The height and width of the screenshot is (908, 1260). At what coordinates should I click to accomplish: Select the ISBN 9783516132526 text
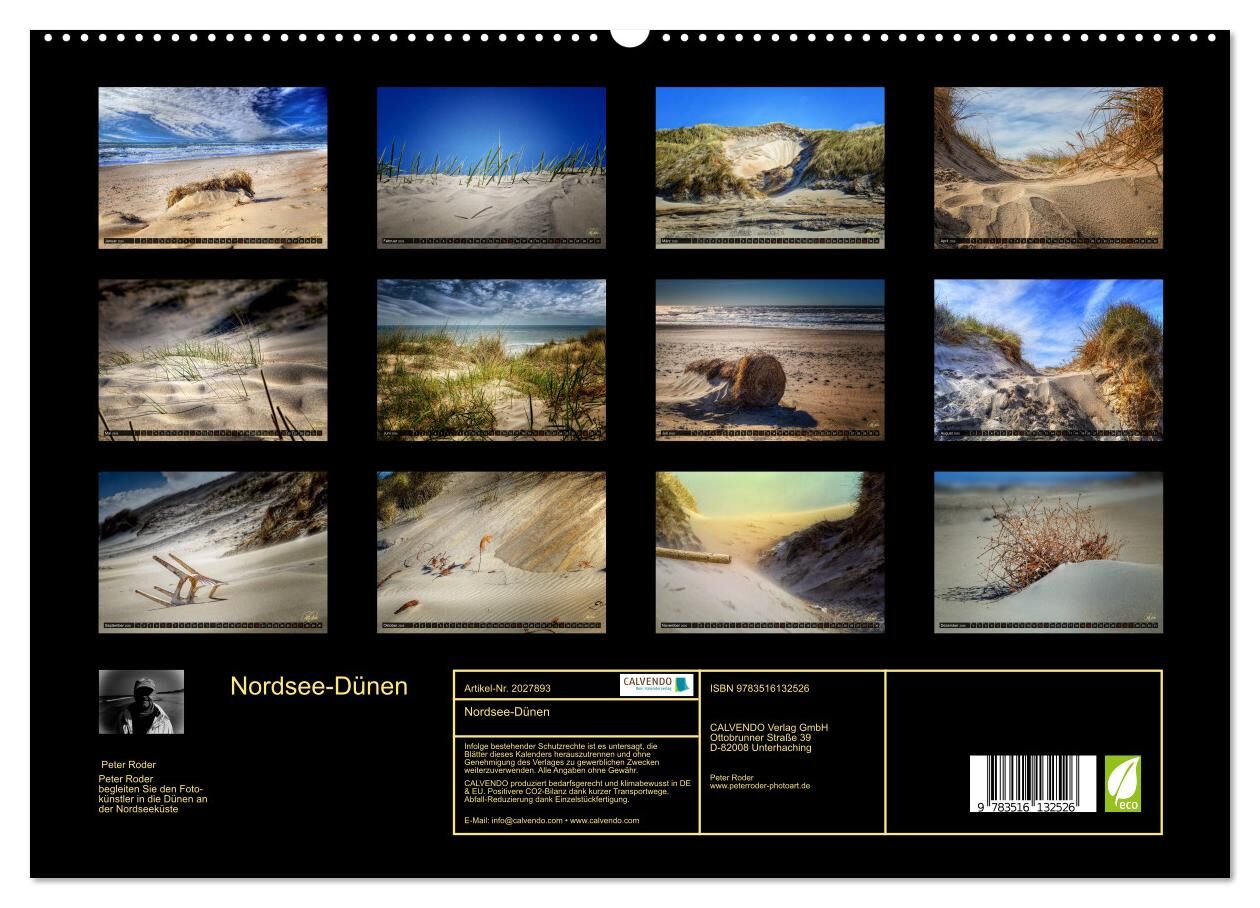point(760,688)
